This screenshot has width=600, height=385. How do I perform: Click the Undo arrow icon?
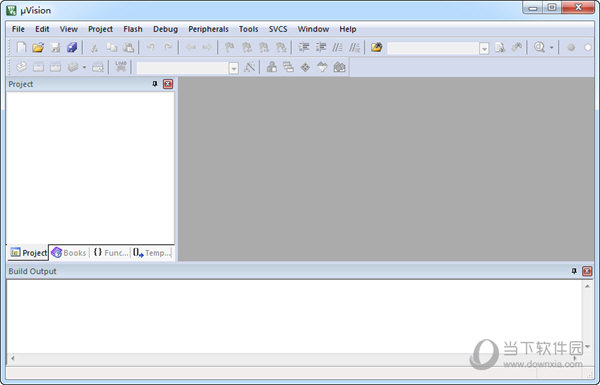151,47
